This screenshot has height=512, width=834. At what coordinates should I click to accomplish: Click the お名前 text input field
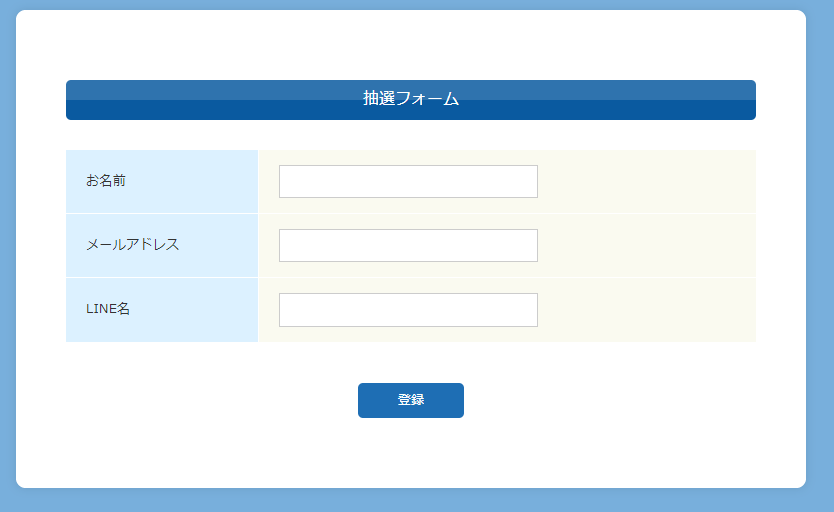pyautogui.click(x=408, y=182)
